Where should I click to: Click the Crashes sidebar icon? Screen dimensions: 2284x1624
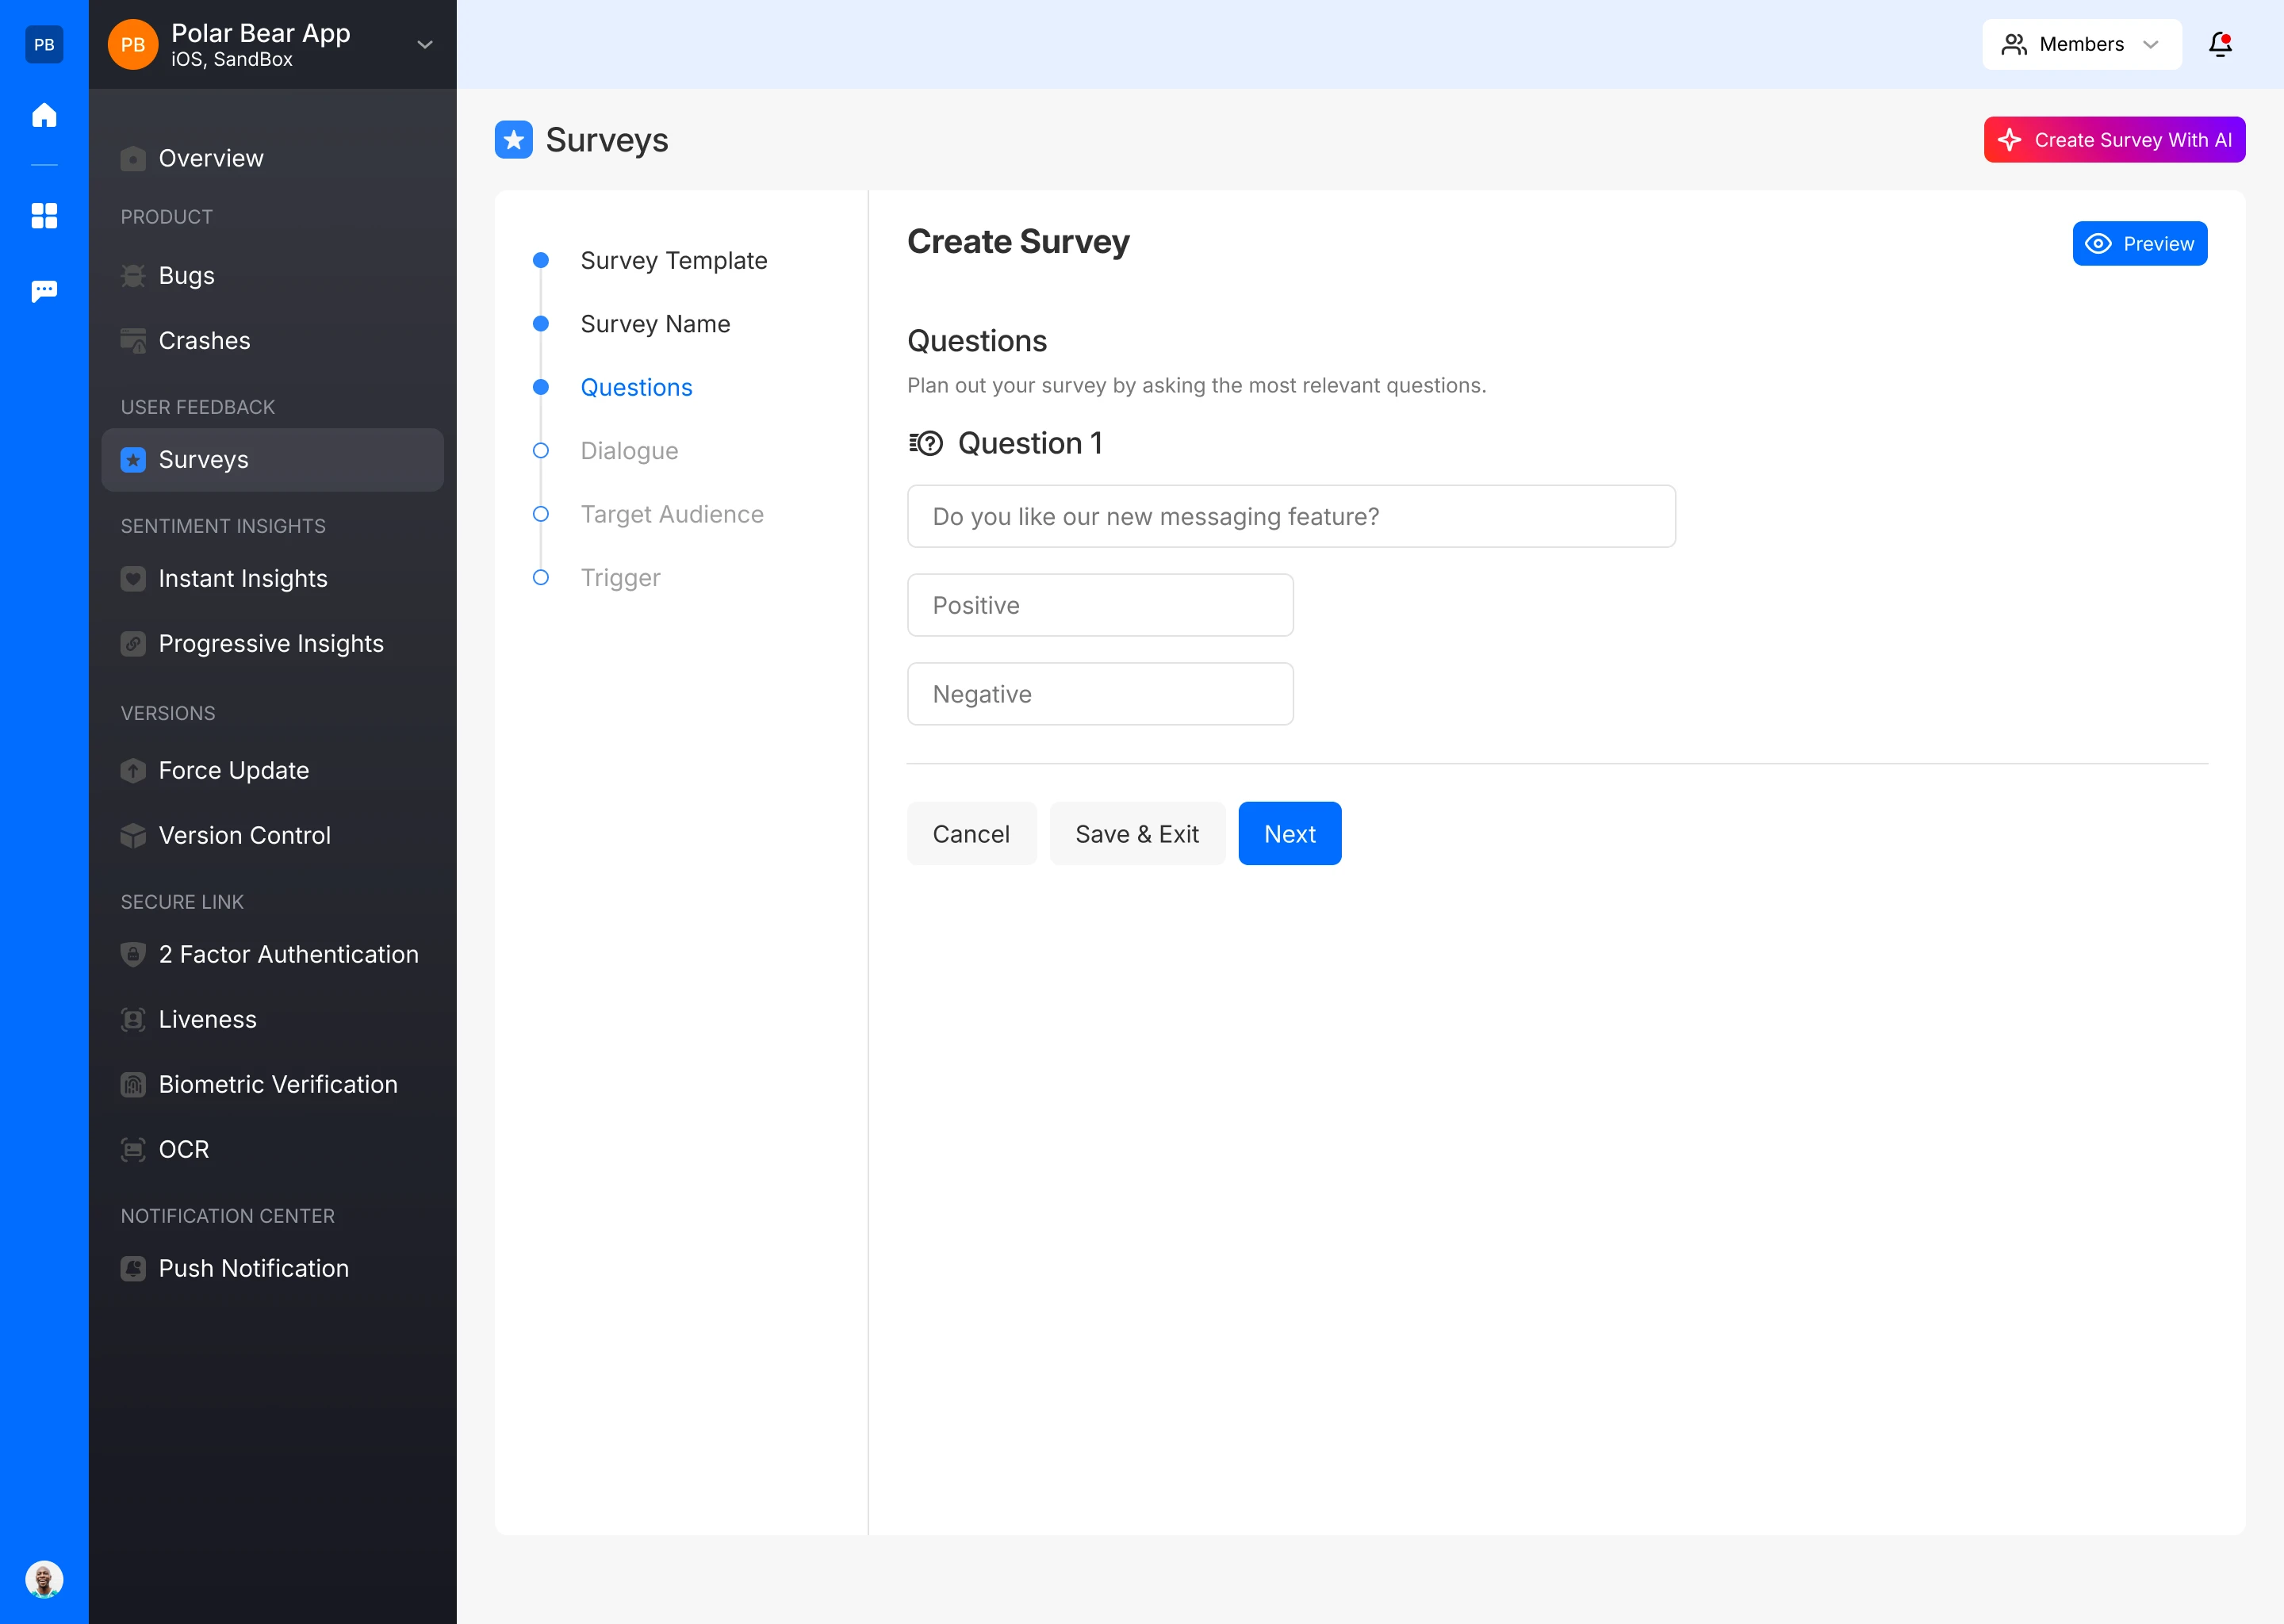(x=133, y=340)
